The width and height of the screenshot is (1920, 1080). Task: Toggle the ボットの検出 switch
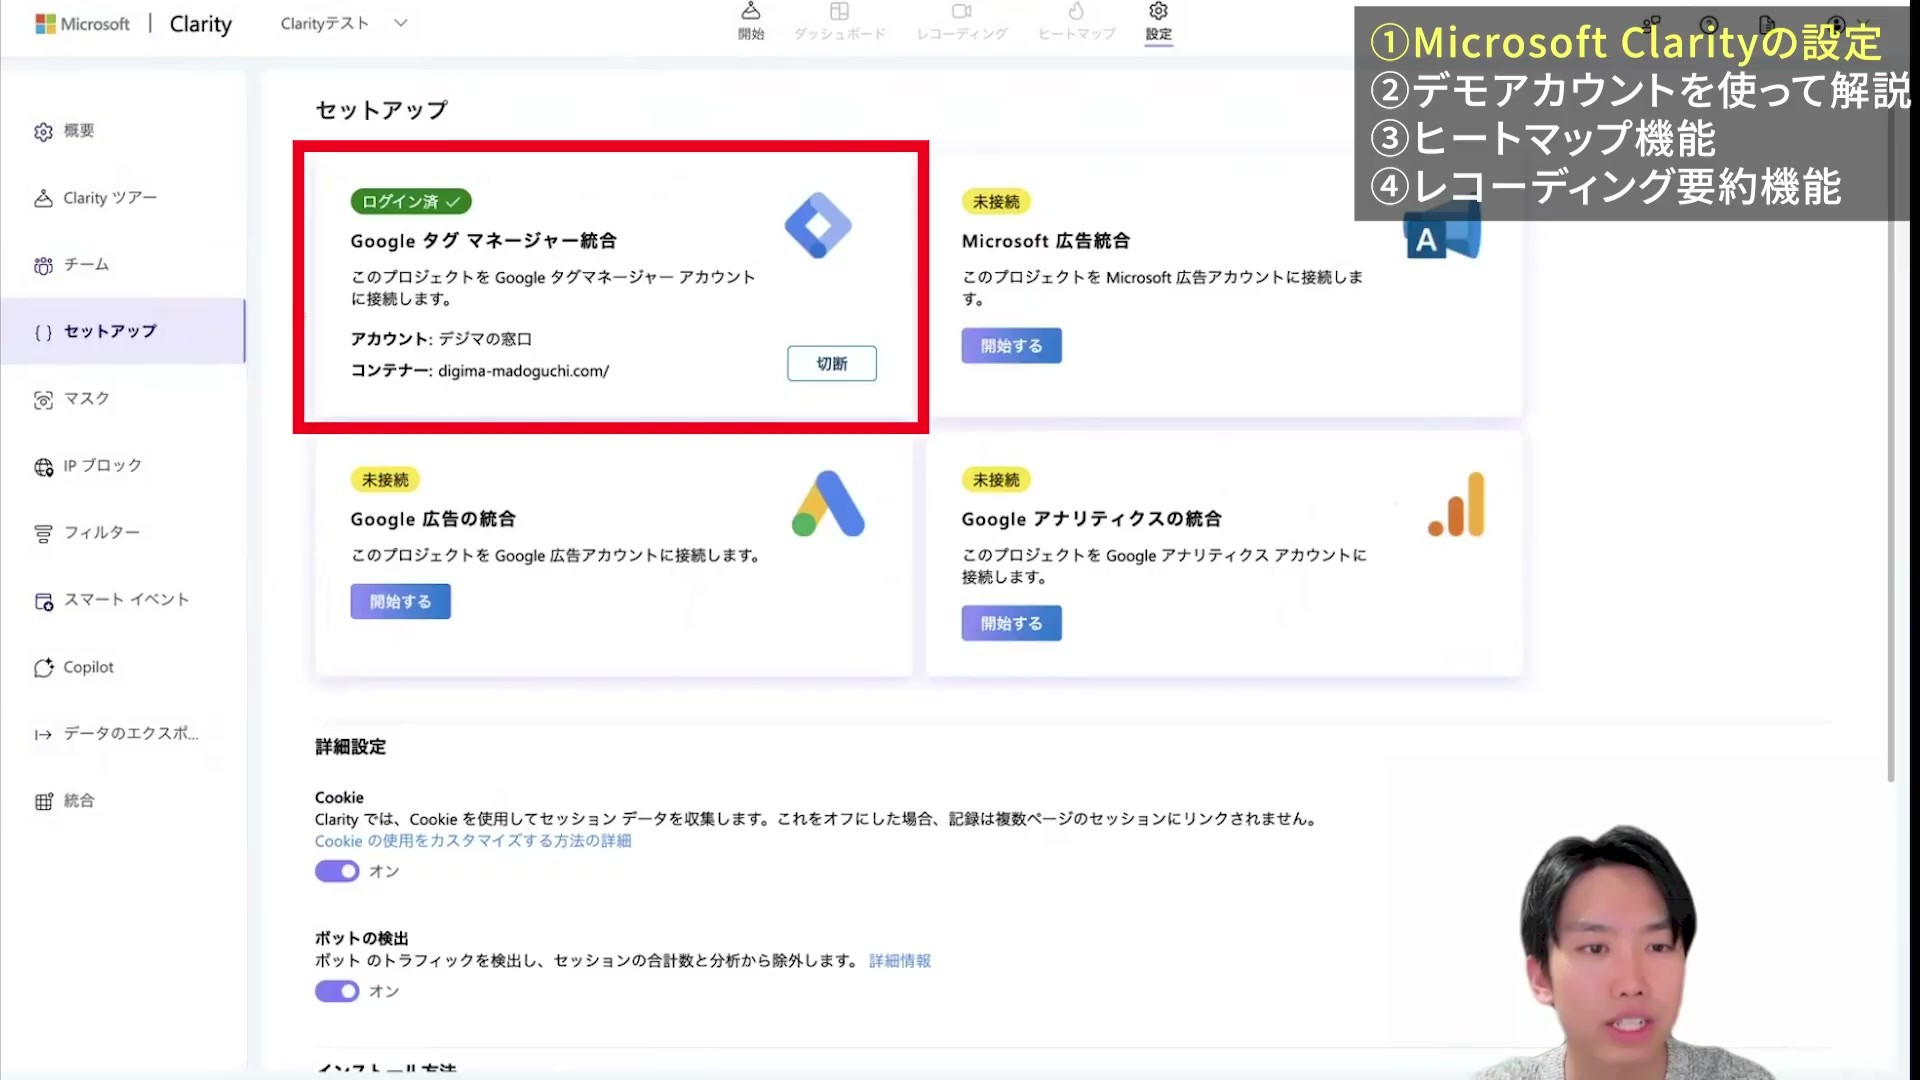coord(337,992)
